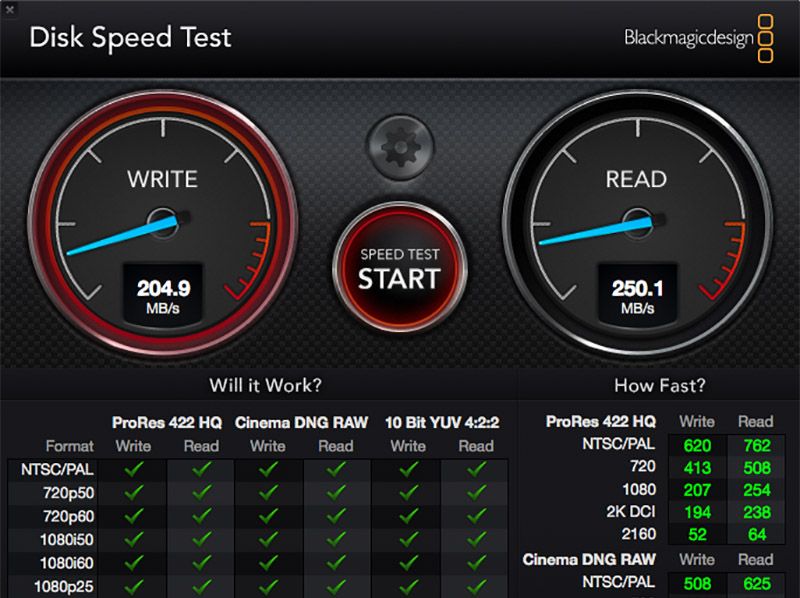Click the NTSC/PAL ProRes 422 HQ Write checkmark
Viewport: 800px width, 598px height.
133,468
